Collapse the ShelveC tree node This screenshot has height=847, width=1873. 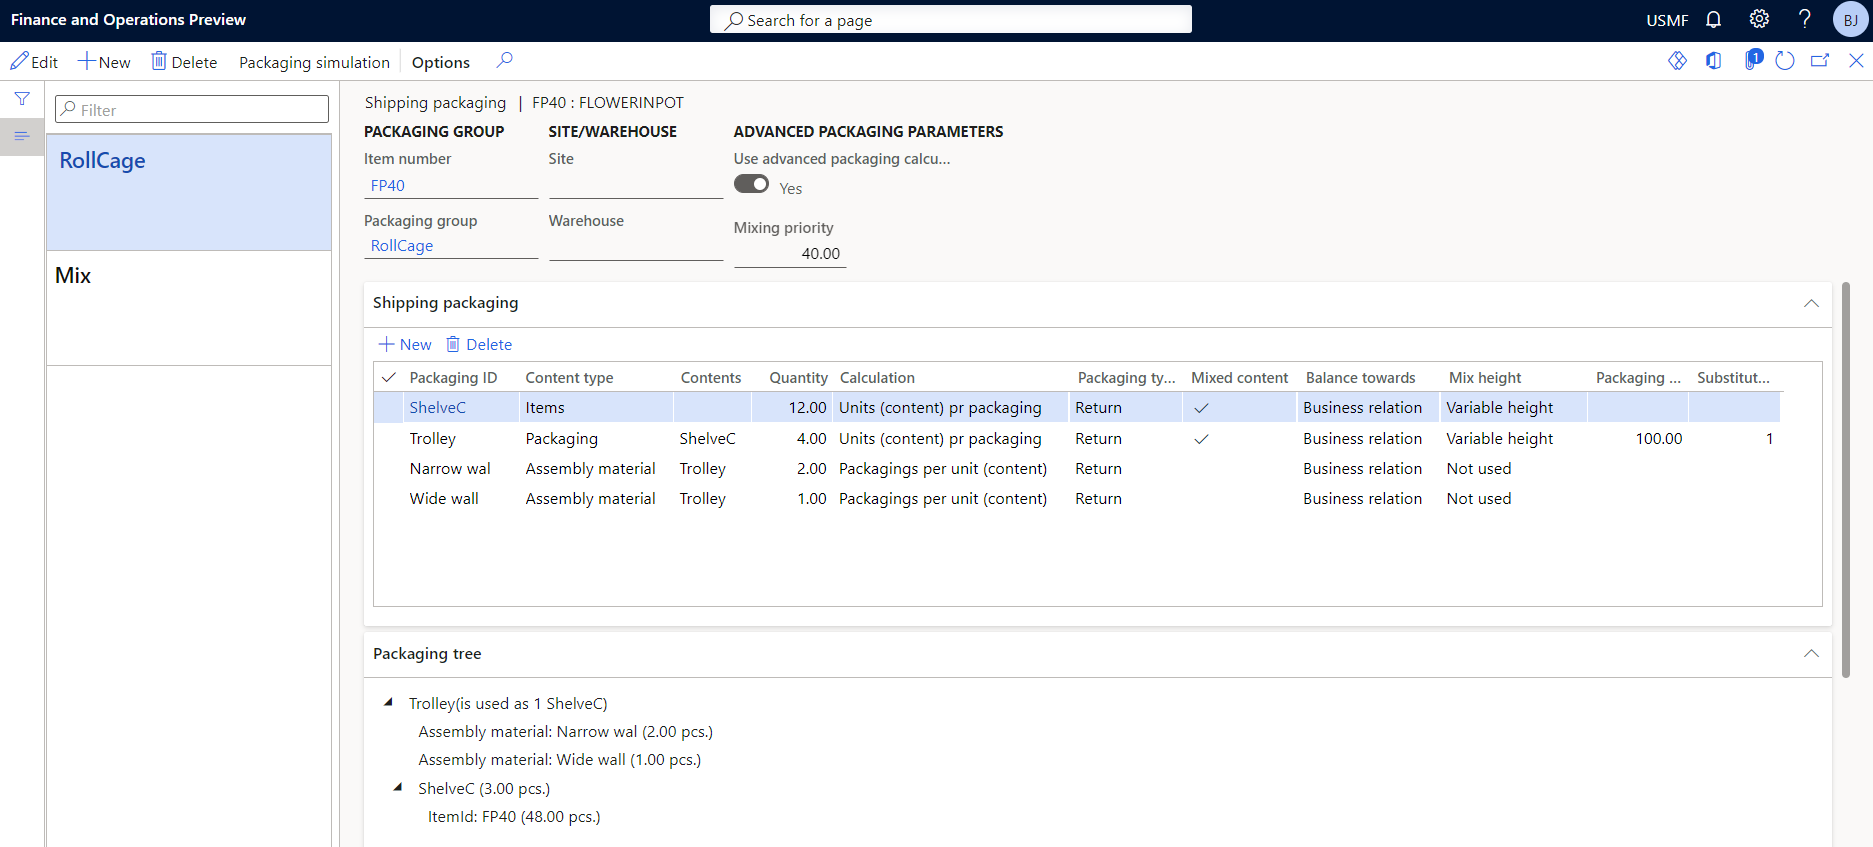click(398, 787)
